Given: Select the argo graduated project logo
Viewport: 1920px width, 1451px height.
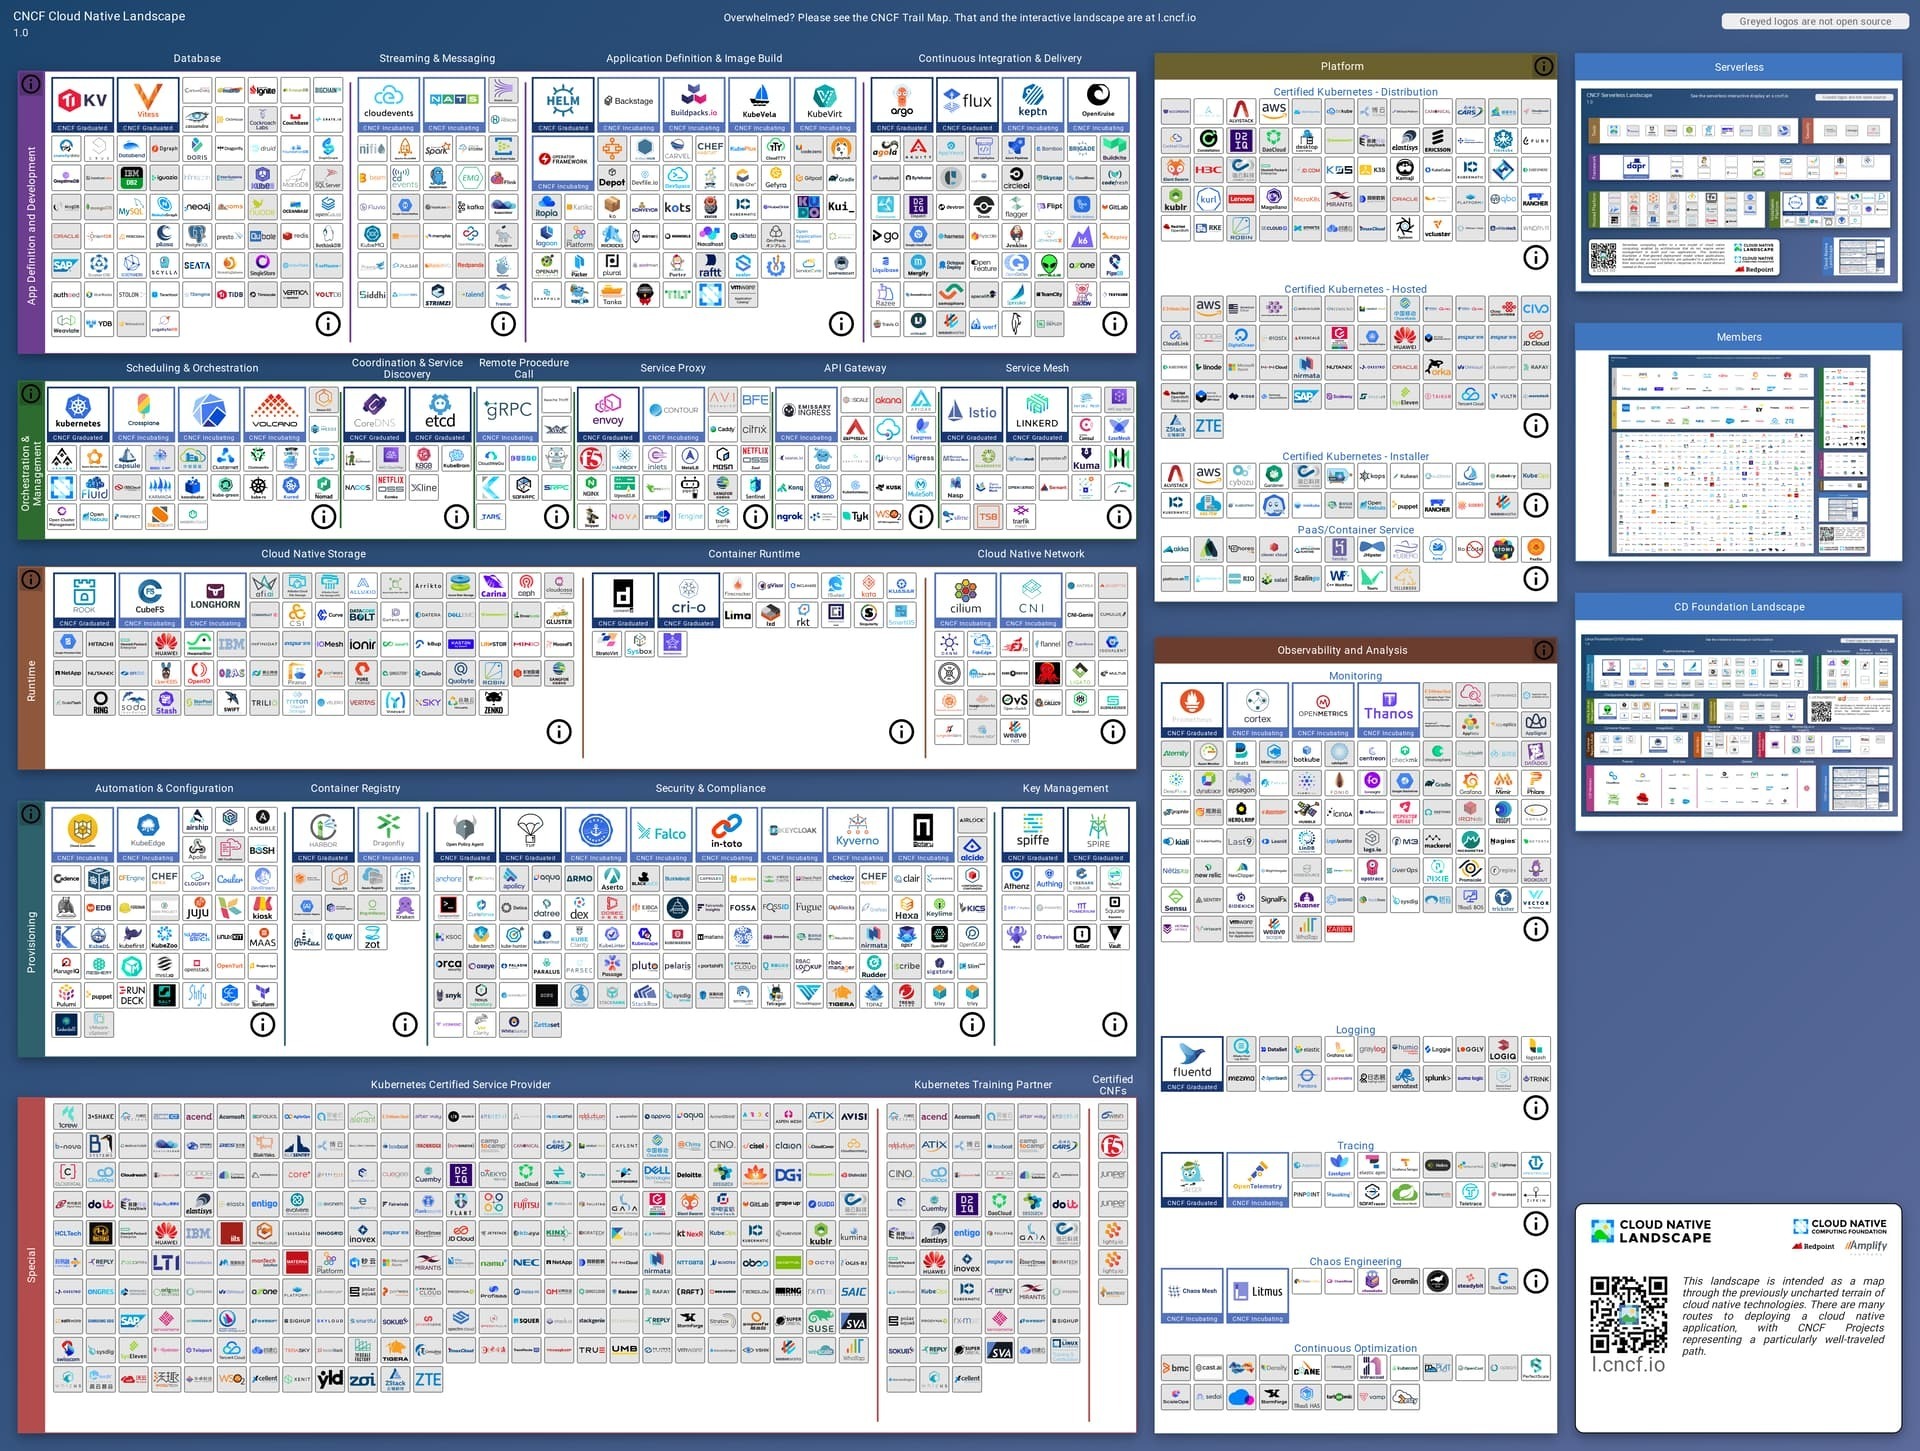Looking at the screenshot, I should click(x=902, y=105).
